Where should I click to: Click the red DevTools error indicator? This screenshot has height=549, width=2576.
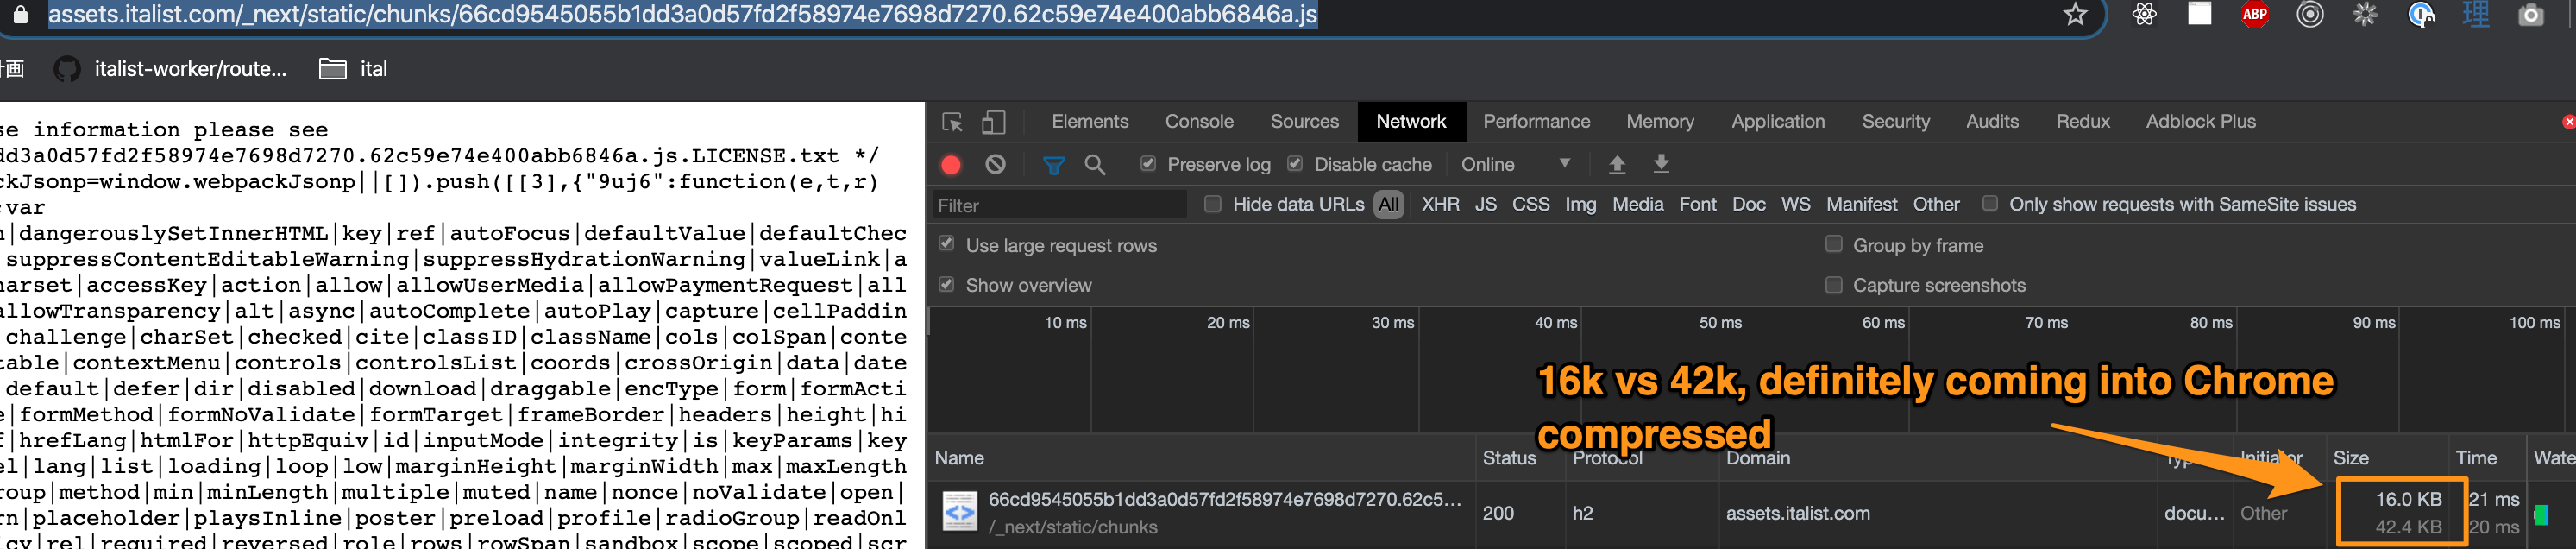[2567, 121]
